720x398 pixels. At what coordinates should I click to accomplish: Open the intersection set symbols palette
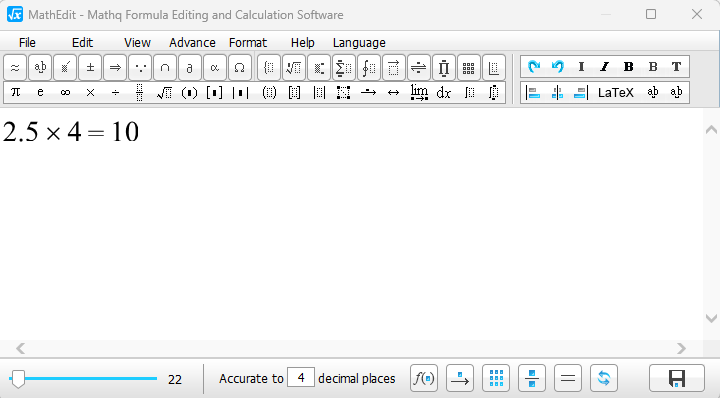pos(165,68)
